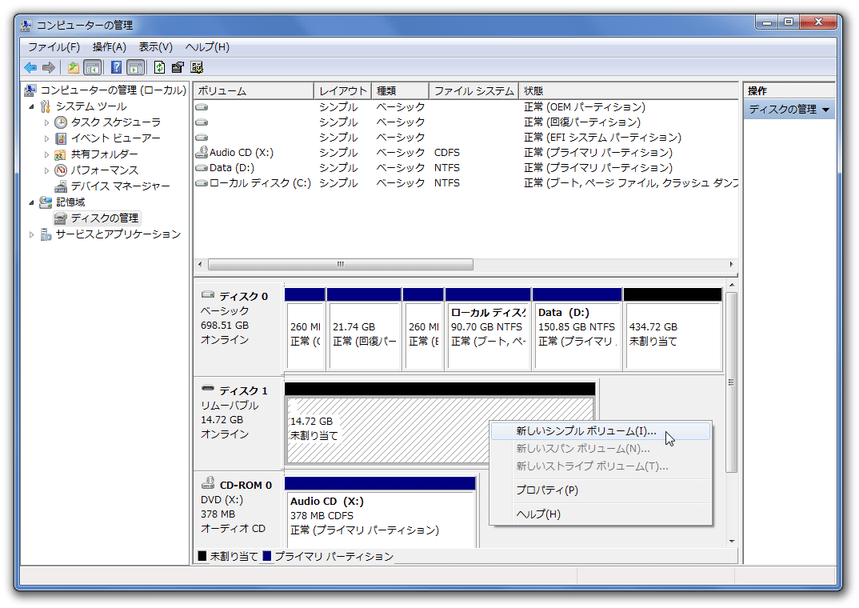Click the Forward arrow in the toolbar
Screen dimensions: 859x608
pos(49,67)
